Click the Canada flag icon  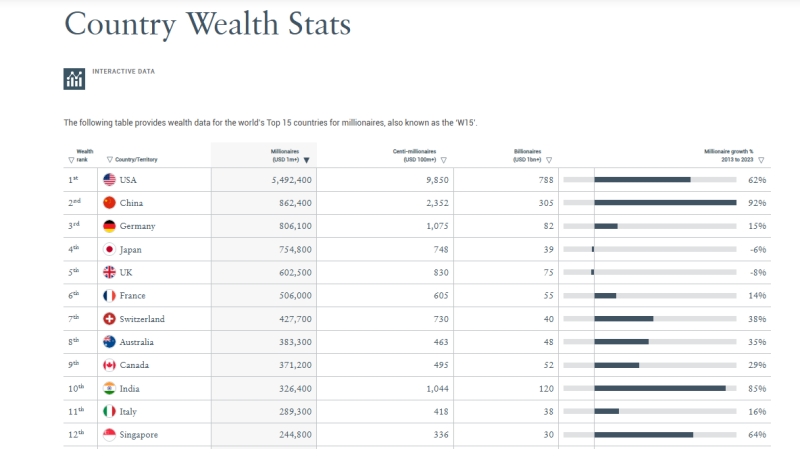pos(109,365)
